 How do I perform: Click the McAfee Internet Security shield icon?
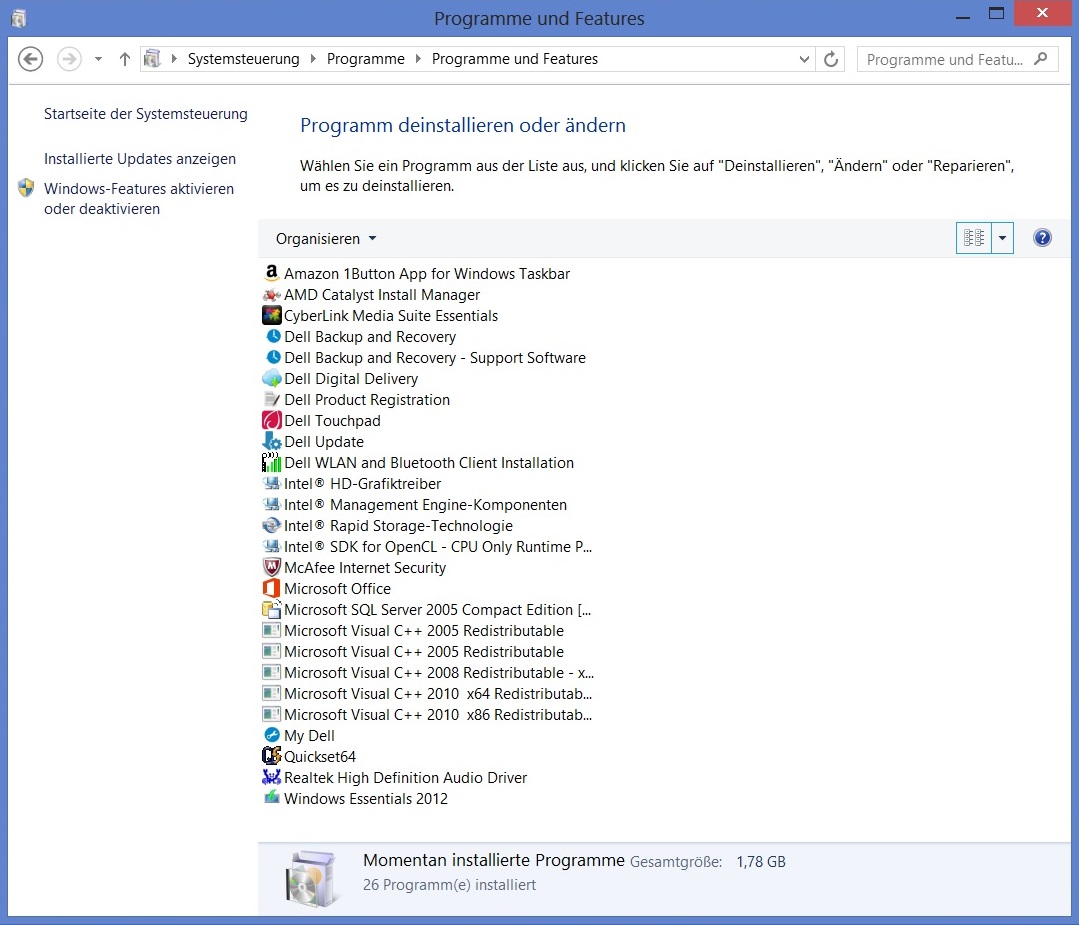(x=272, y=567)
